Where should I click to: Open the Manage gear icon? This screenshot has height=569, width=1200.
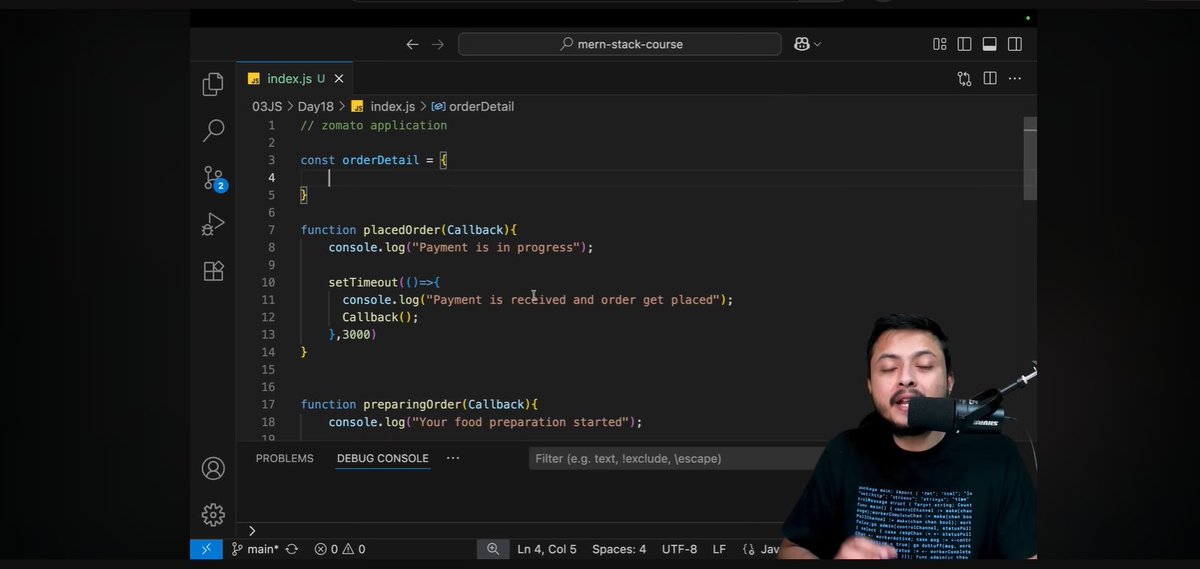[x=213, y=515]
